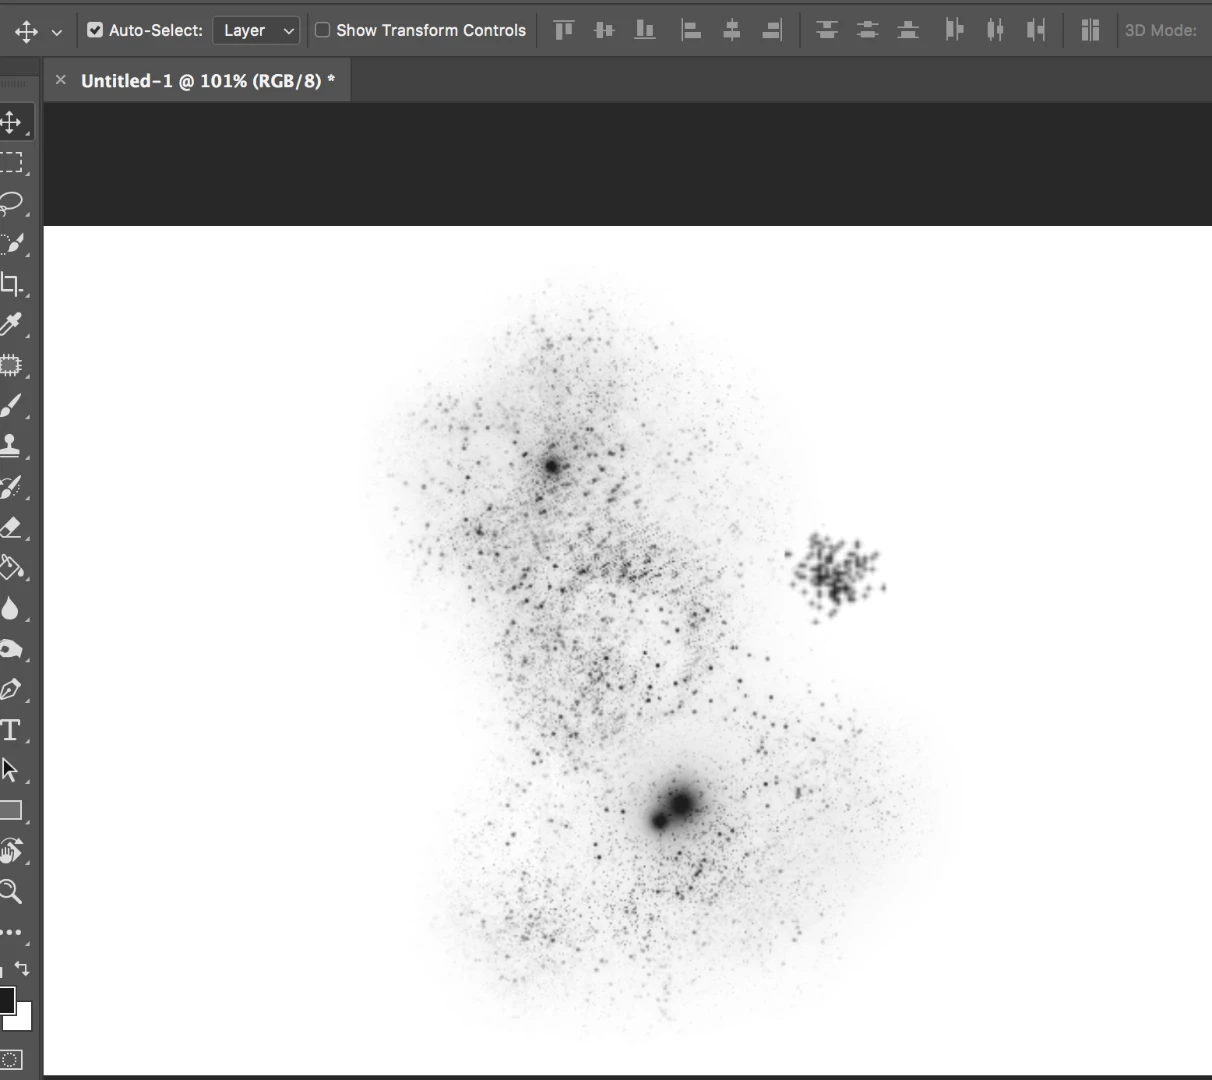Select the Zoom magnifier tool
Image resolution: width=1212 pixels, height=1080 pixels.
point(11,892)
